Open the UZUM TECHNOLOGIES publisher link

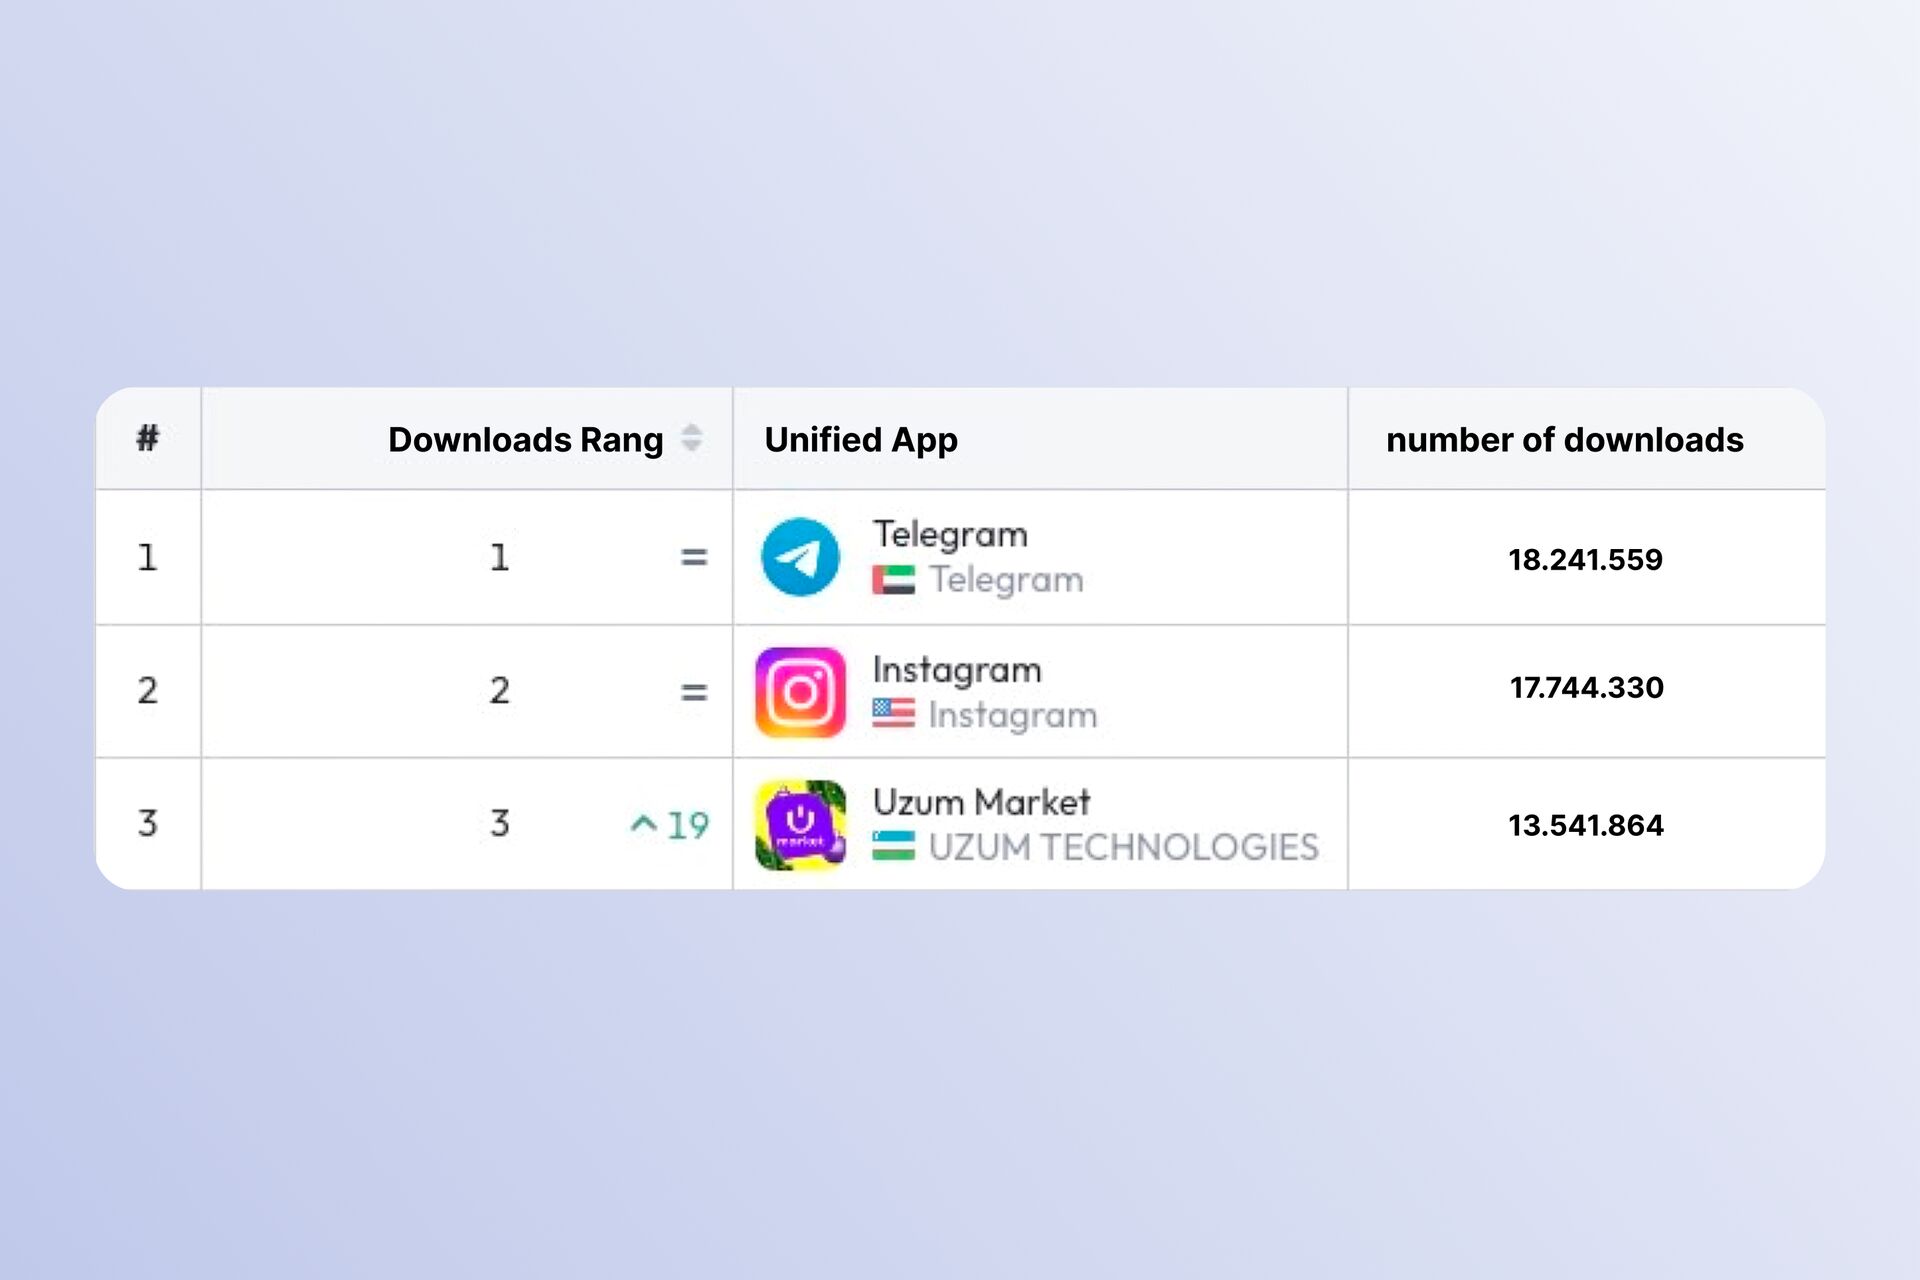(1124, 847)
